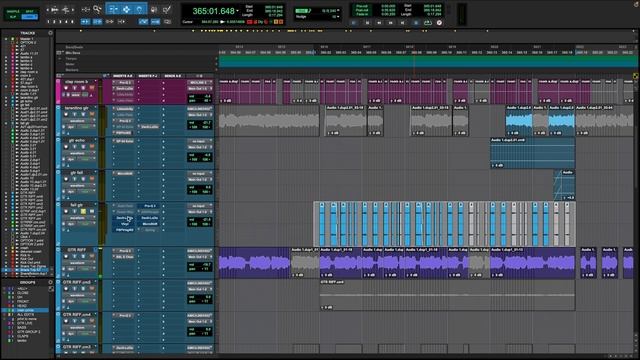Select the CLOSE group in Groups list
This screenshot has height=360, width=640.
click(23, 293)
